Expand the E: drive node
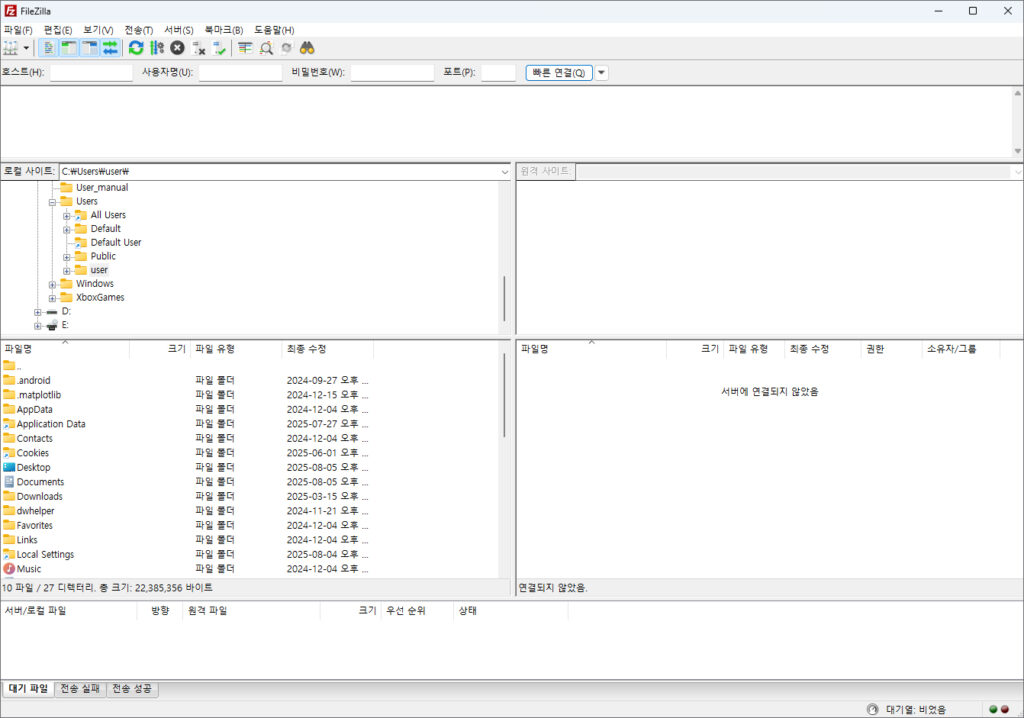Screen dimensions: 1024x718 click(38, 325)
